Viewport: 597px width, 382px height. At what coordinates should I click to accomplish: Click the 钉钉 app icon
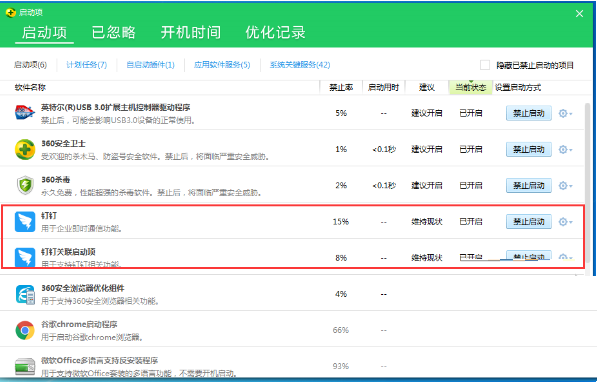[x=25, y=222]
